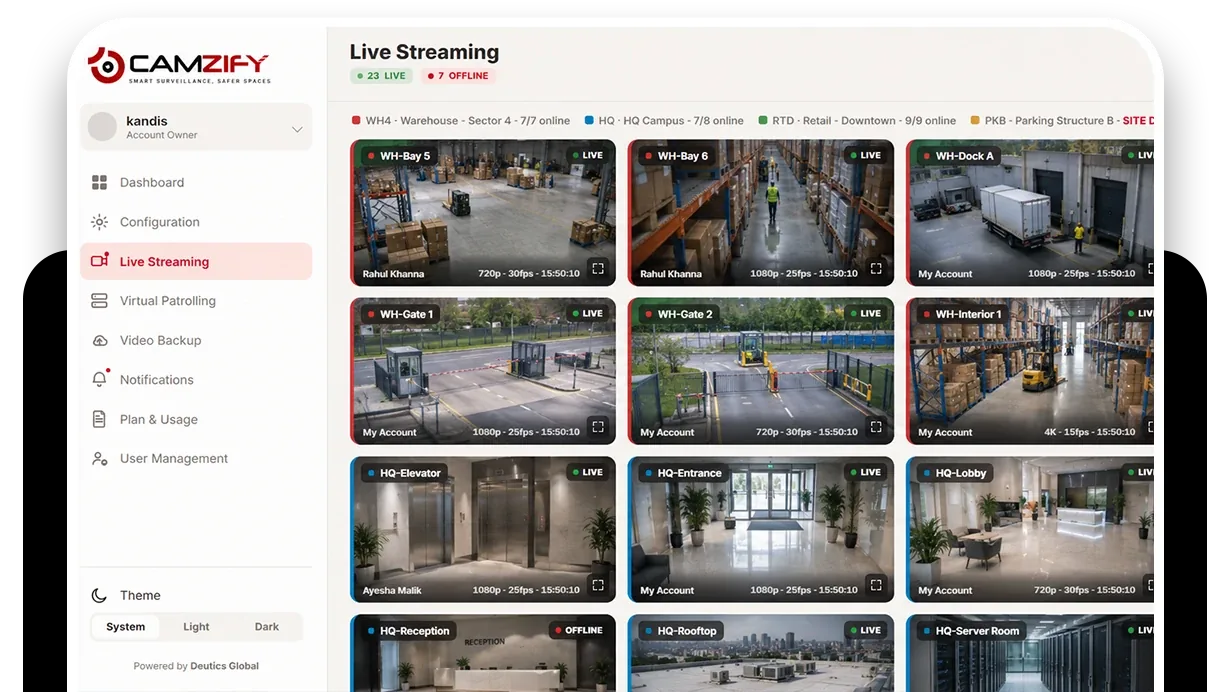Click the Video Backup cloud icon
The height and width of the screenshot is (692, 1229).
99,340
